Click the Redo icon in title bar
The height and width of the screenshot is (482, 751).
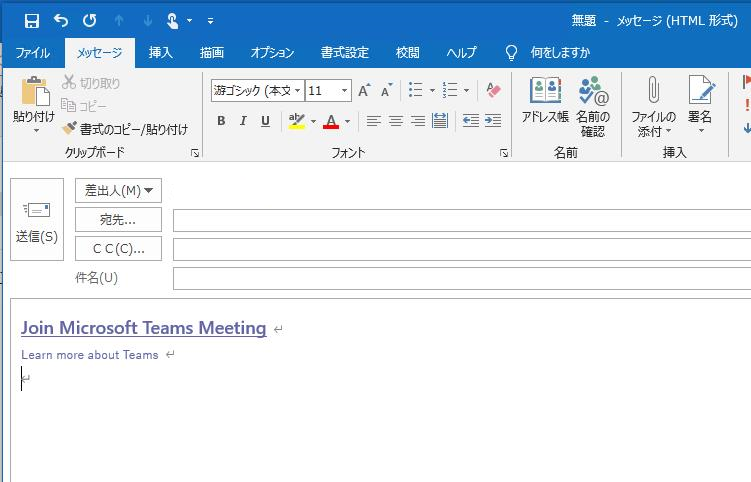click(90, 21)
